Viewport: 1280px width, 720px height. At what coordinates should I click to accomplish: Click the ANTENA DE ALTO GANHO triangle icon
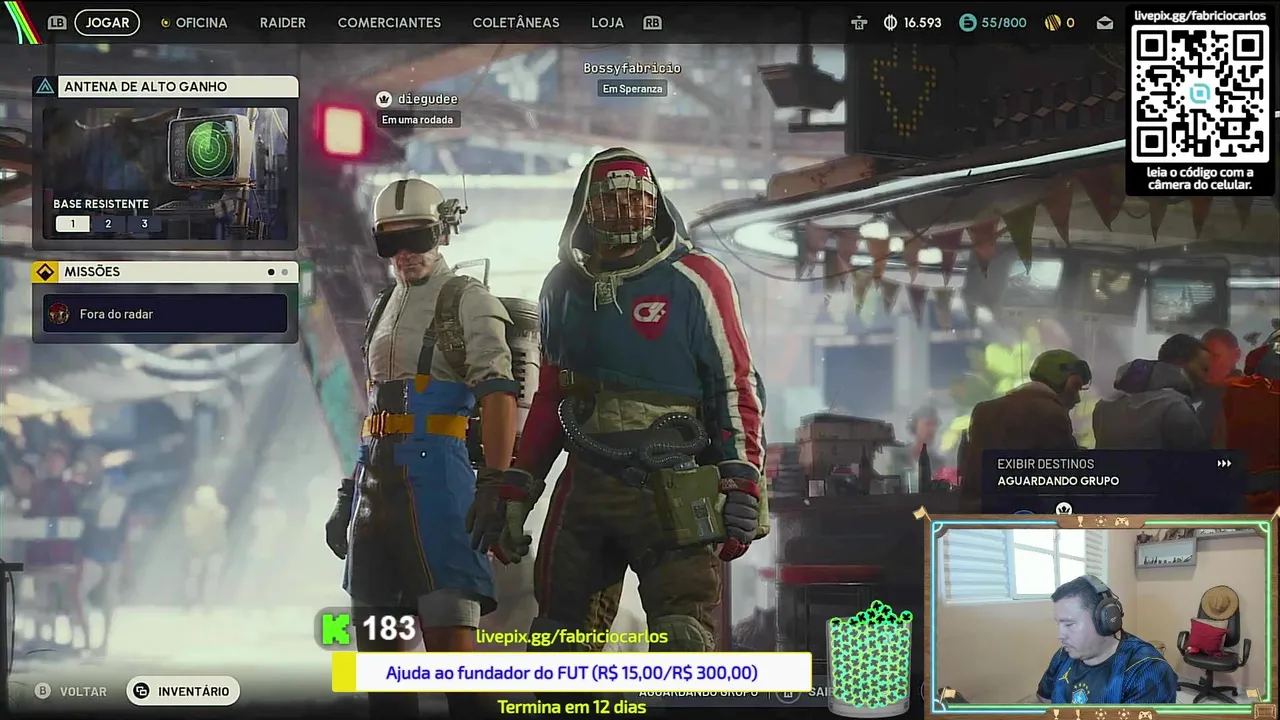click(x=45, y=86)
